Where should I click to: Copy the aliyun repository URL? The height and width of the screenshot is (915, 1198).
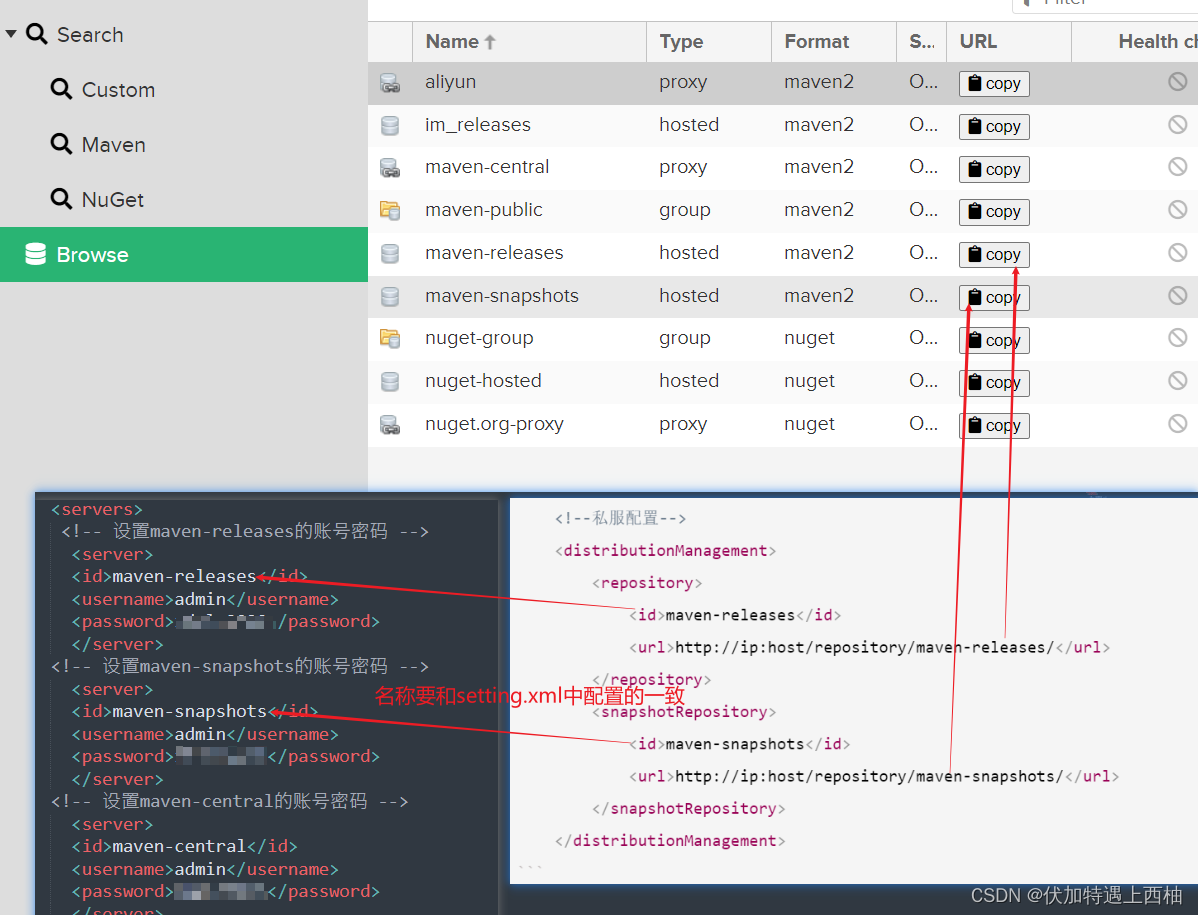coord(994,83)
